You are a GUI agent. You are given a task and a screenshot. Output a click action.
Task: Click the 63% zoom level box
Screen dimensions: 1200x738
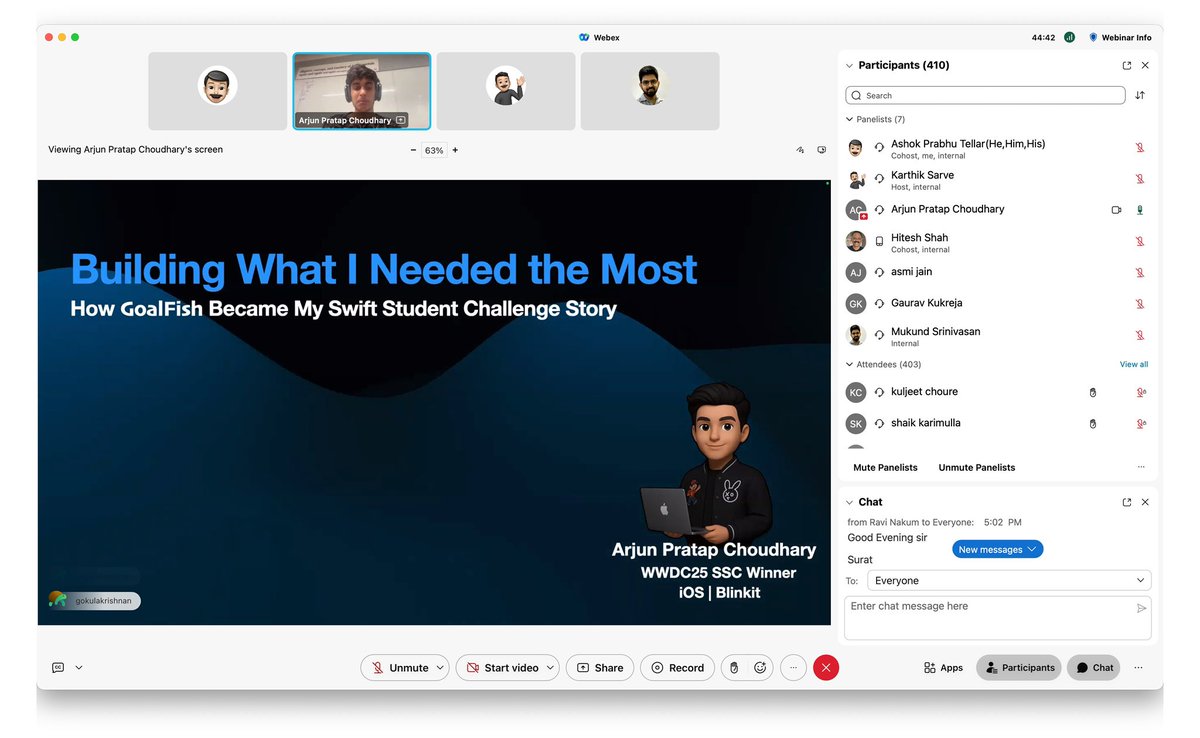tap(434, 150)
